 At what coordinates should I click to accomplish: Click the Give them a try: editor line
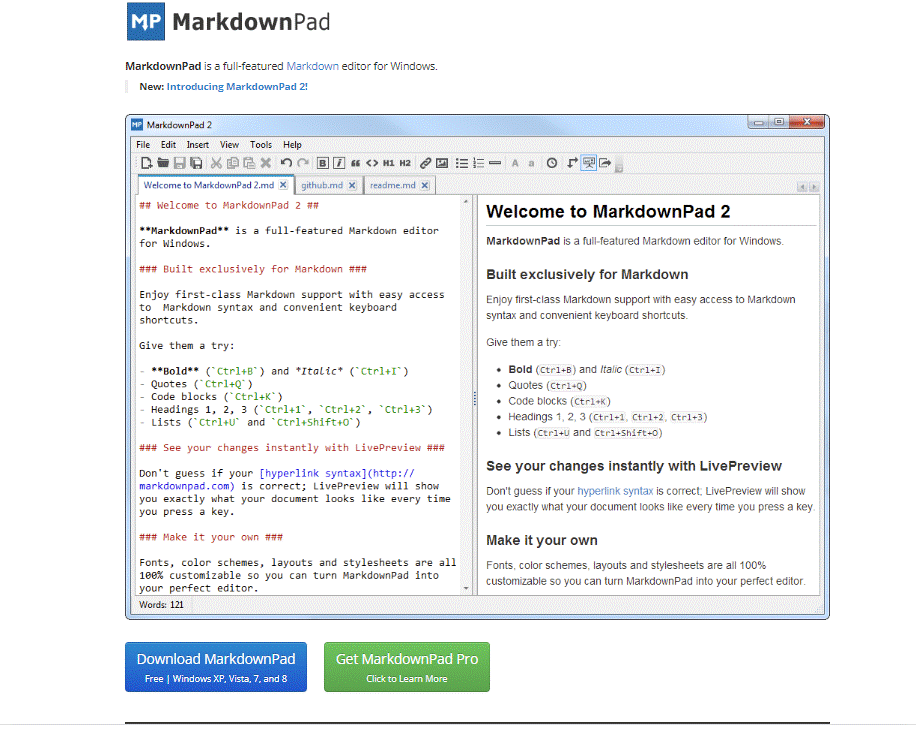(186, 345)
